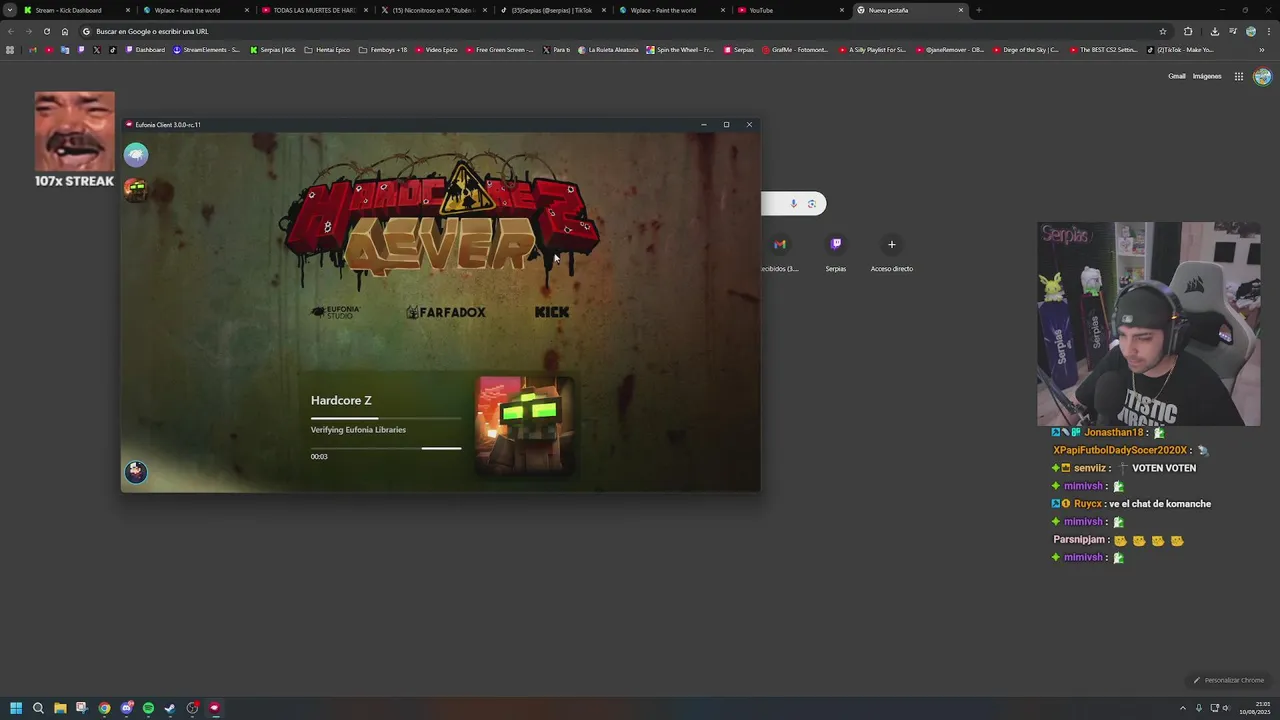
Task: Open the account avatar at Eufonia sidebar bottom
Action: click(136, 471)
